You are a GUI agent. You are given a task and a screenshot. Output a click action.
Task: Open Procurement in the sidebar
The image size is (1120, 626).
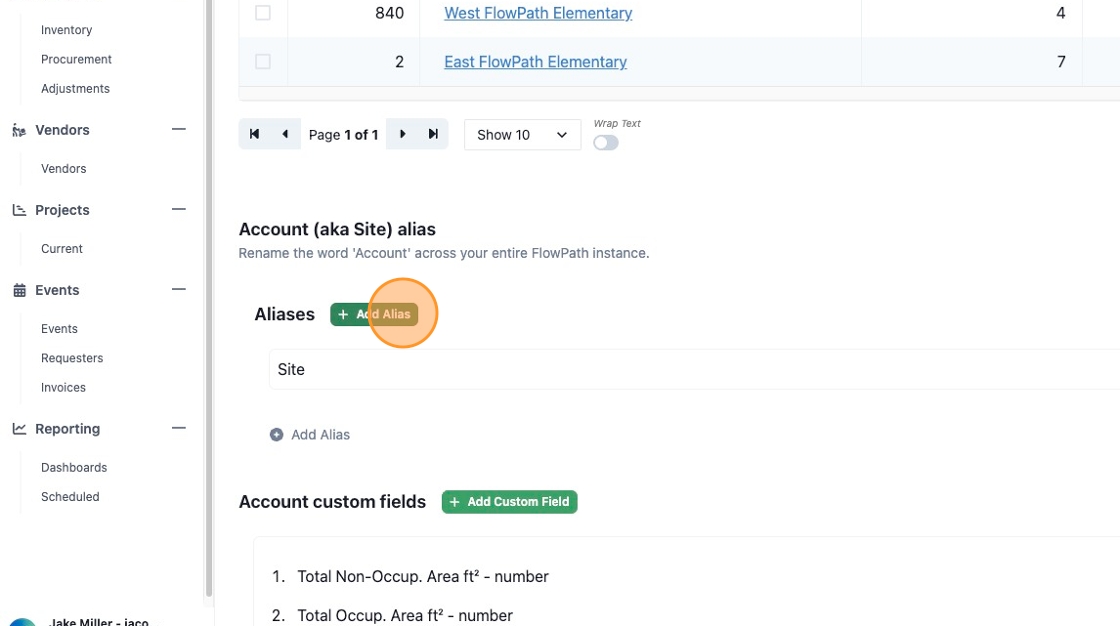pos(76,59)
